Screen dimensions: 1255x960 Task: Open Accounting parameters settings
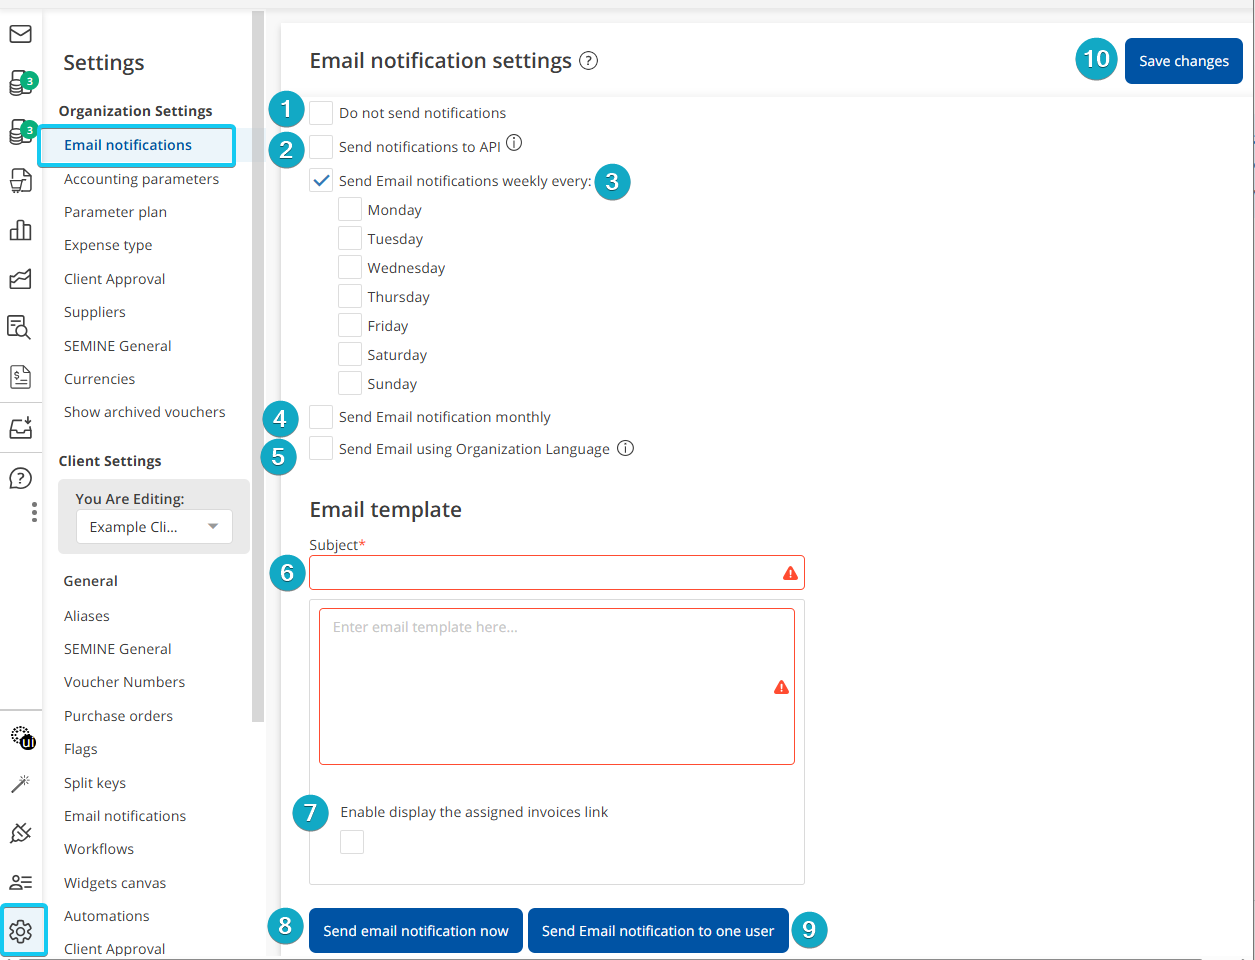[141, 179]
